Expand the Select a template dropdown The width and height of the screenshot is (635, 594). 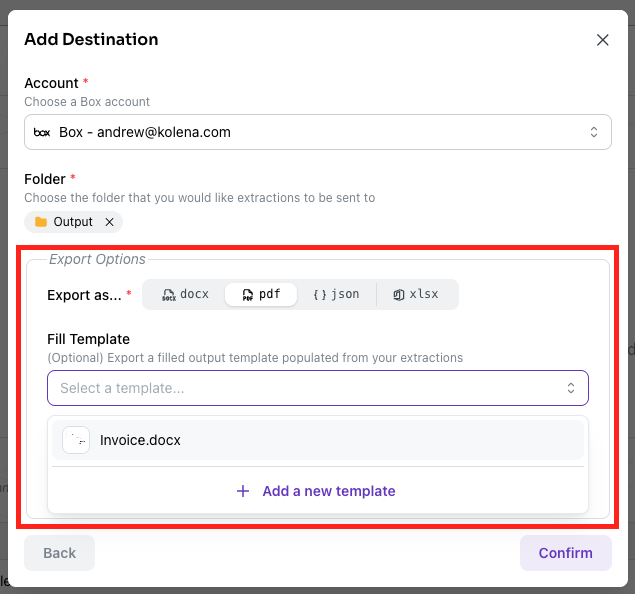[318, 388]
